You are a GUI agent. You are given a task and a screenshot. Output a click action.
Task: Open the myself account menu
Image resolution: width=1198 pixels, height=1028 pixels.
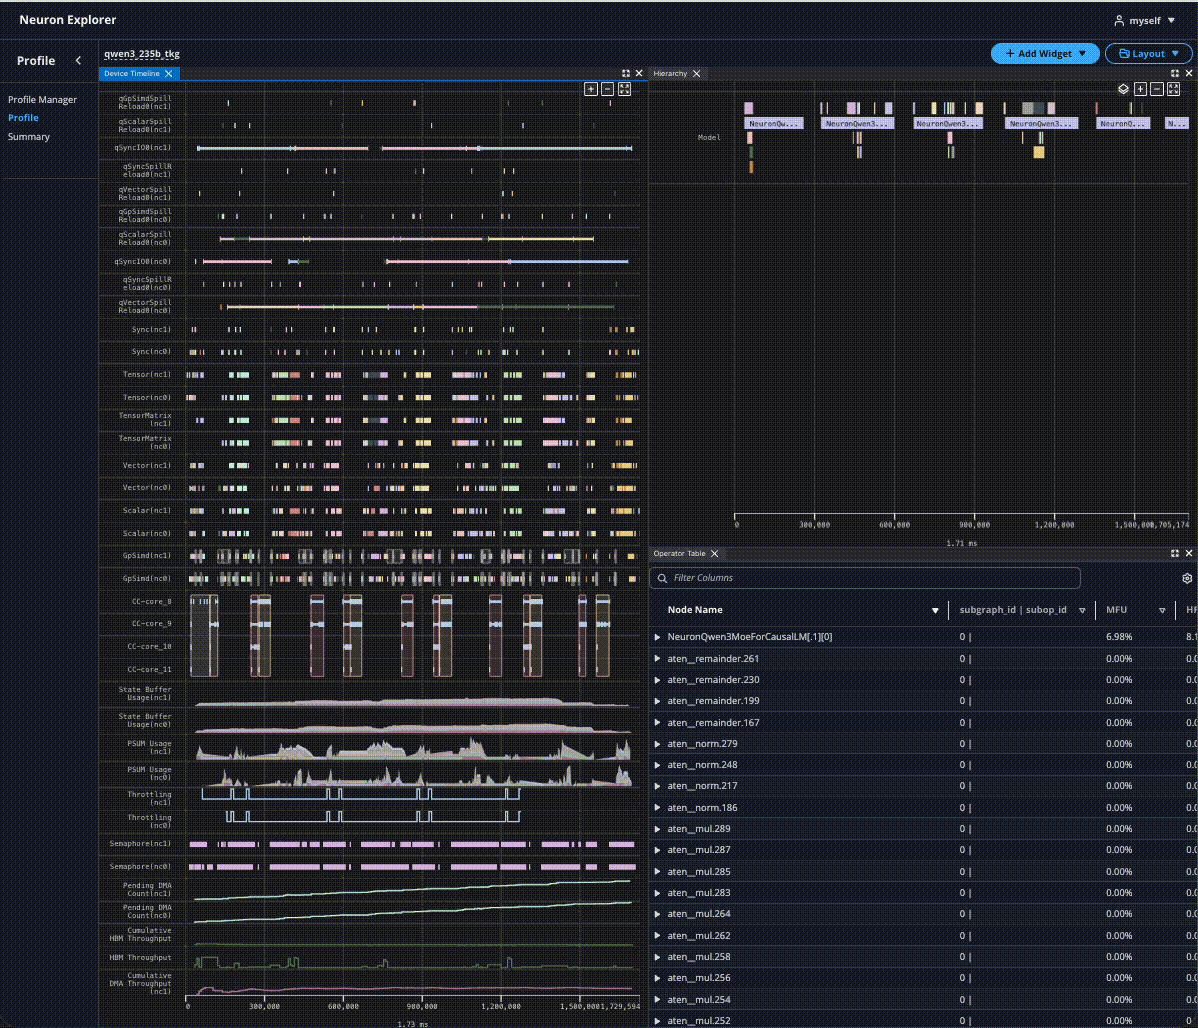click(1143, 20)
